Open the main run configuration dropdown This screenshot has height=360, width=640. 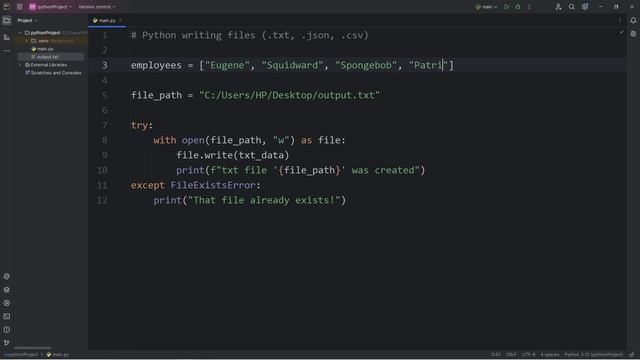pyautogui.click(x=486, y=7)
